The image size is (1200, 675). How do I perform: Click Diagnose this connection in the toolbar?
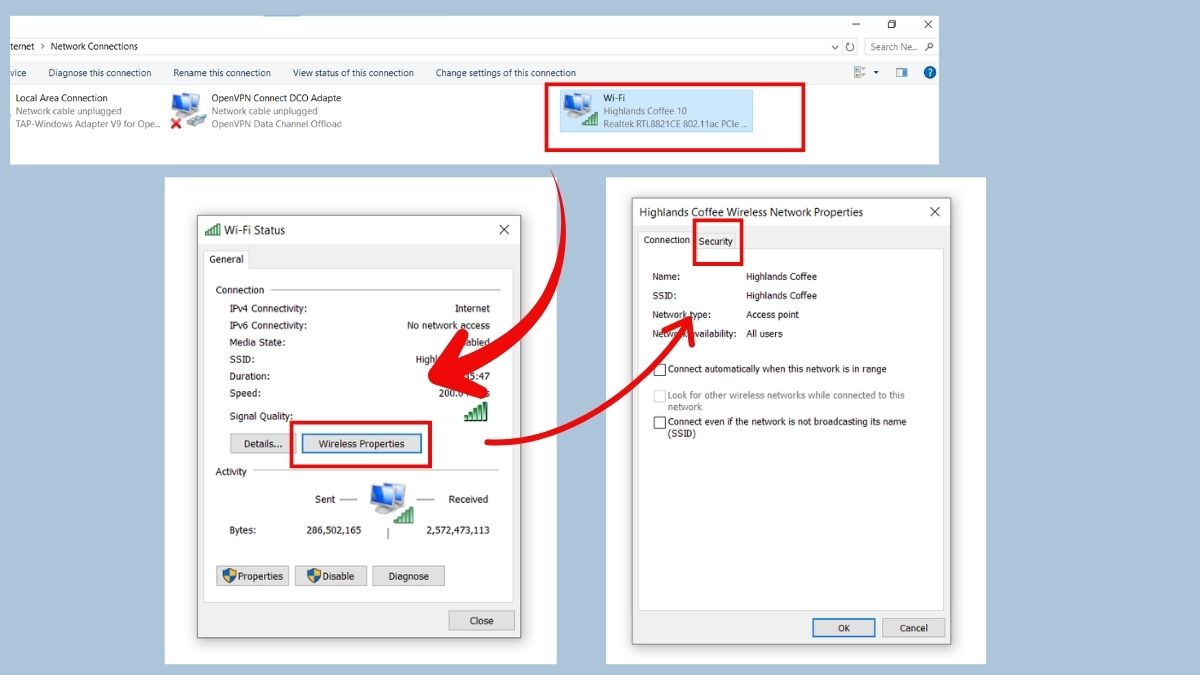click(x=100, y=73)
